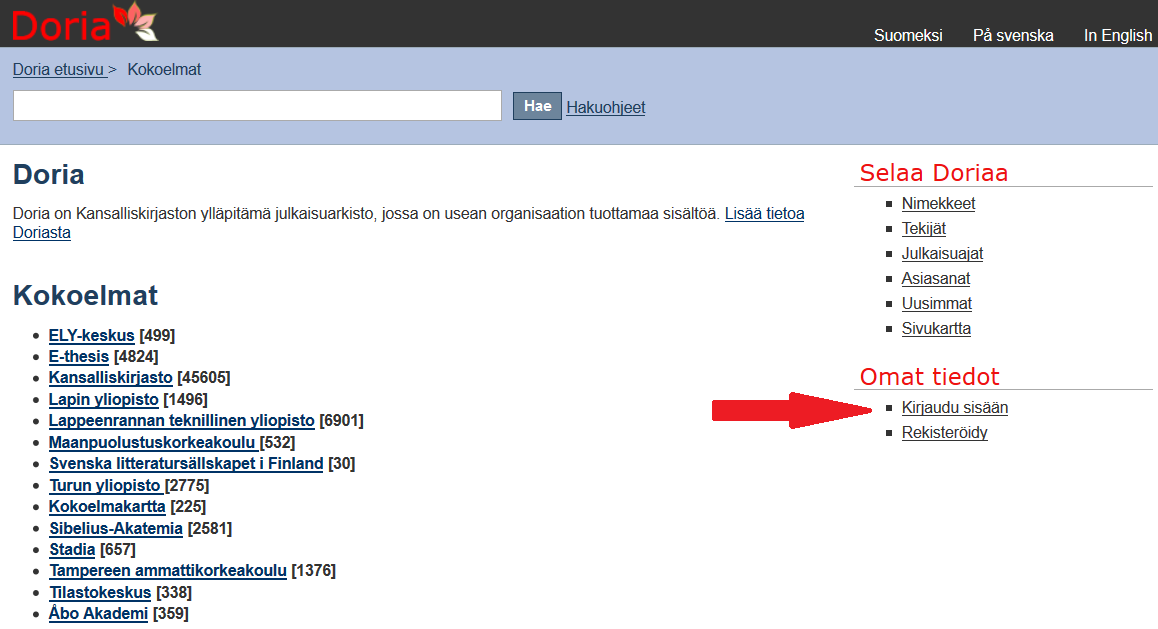Open Svenska litteratursällskapet i Finland collection
The image size is (1158, 629).
click(186, 464)
